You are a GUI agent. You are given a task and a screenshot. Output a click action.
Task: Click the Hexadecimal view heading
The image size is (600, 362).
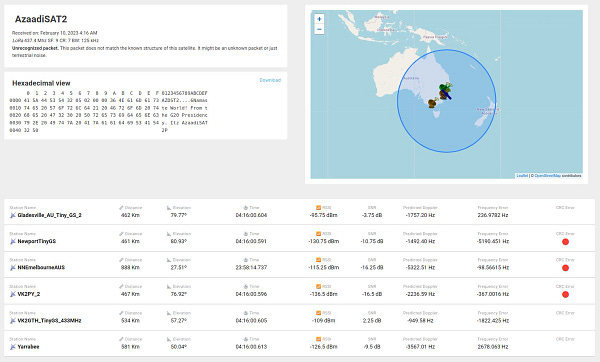41,83
